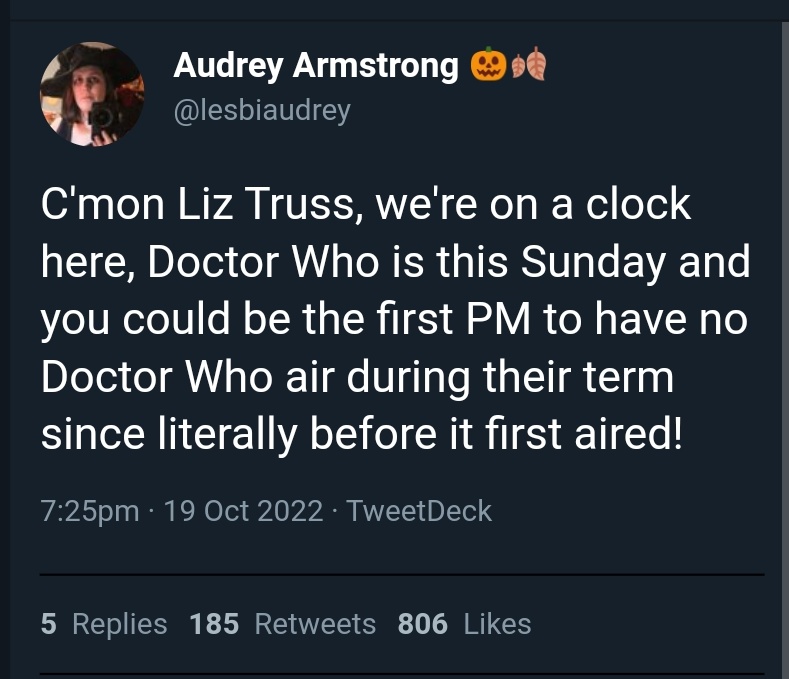Click the word "clock" in the tweet
789x679 pixels.
638,206
